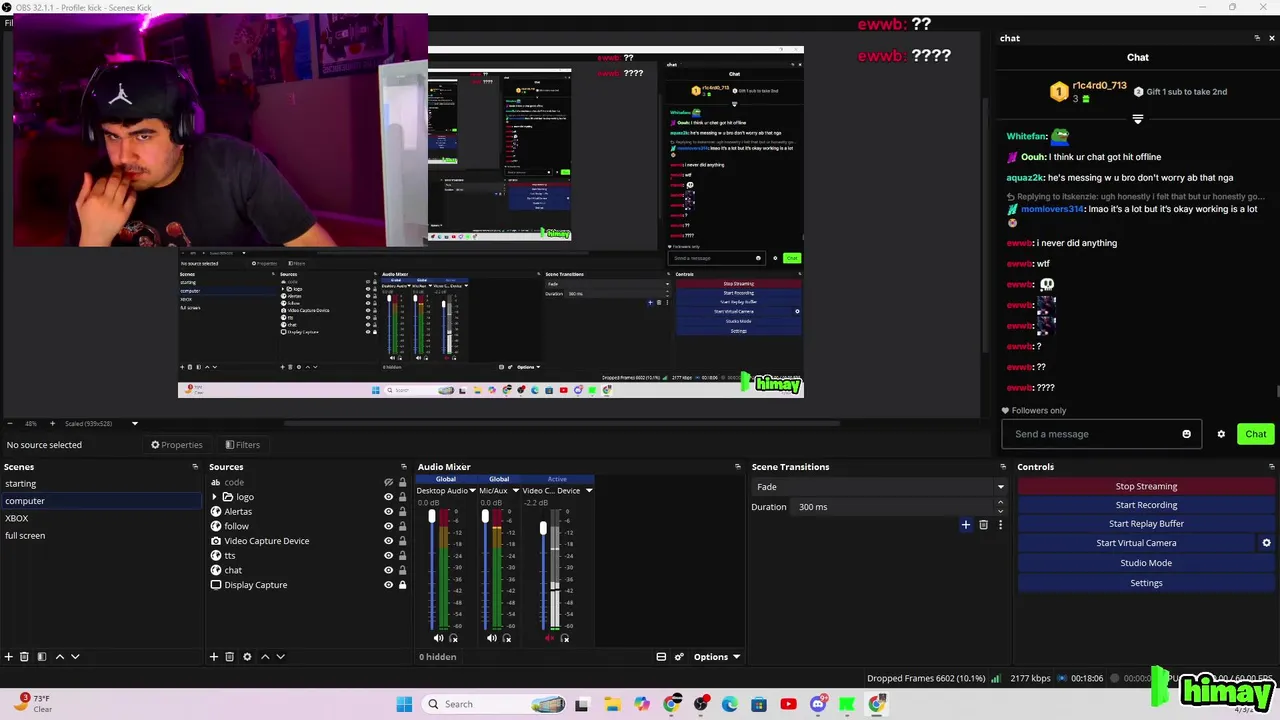Pop out the Audio Mixer dock
The width and height of the screenshot is (1280, 720).
coord(738,466)
